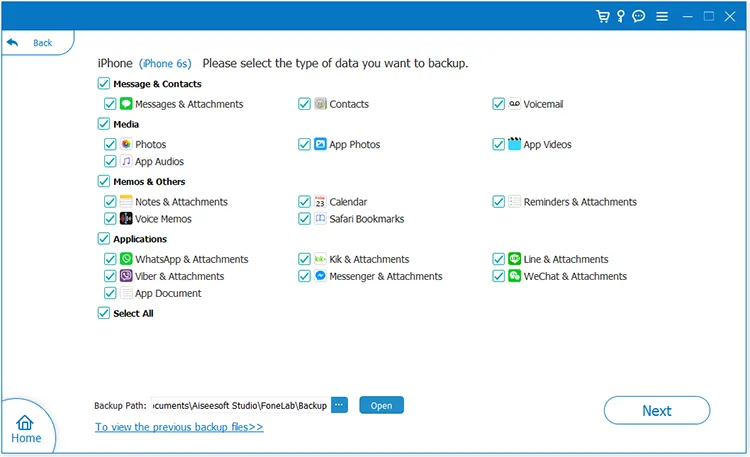Uncheck the App Videos checkbox
Image resolution: width=750 pixels, height=457 pixels.
(x=498, y=144)
